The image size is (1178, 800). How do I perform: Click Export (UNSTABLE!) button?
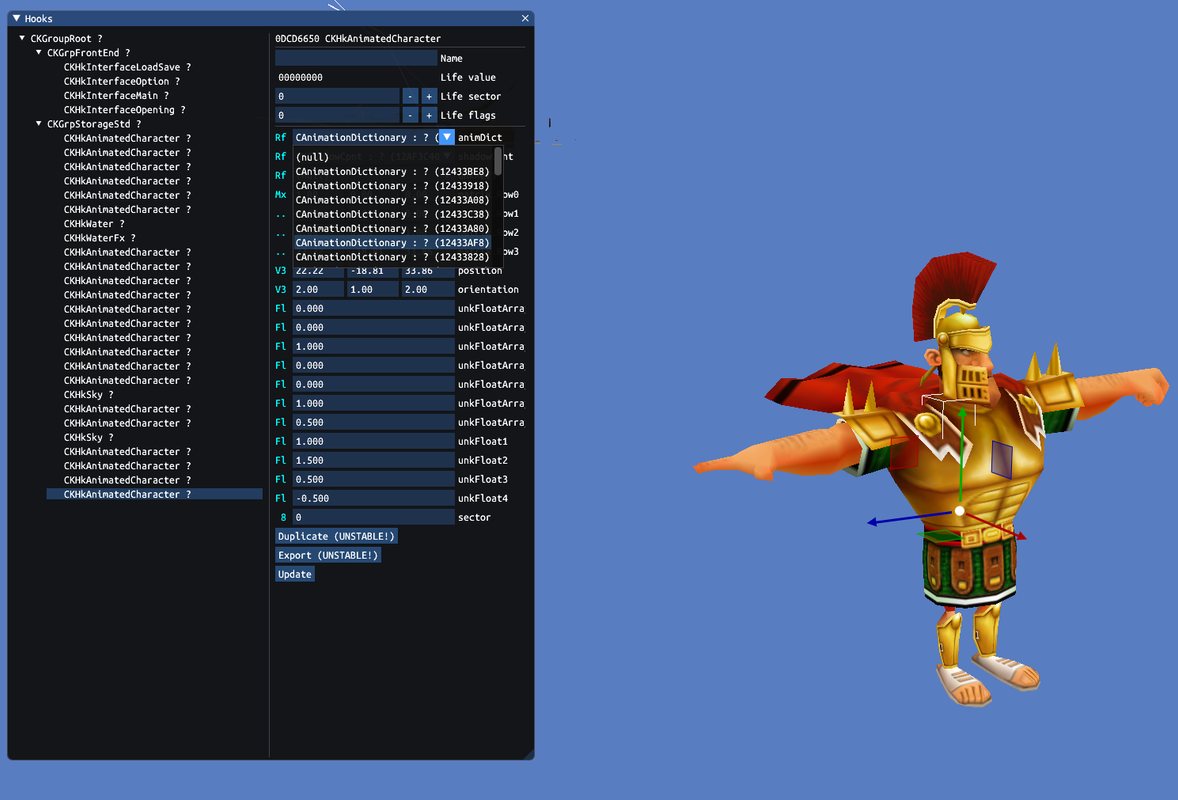click(x=328, y=555)
